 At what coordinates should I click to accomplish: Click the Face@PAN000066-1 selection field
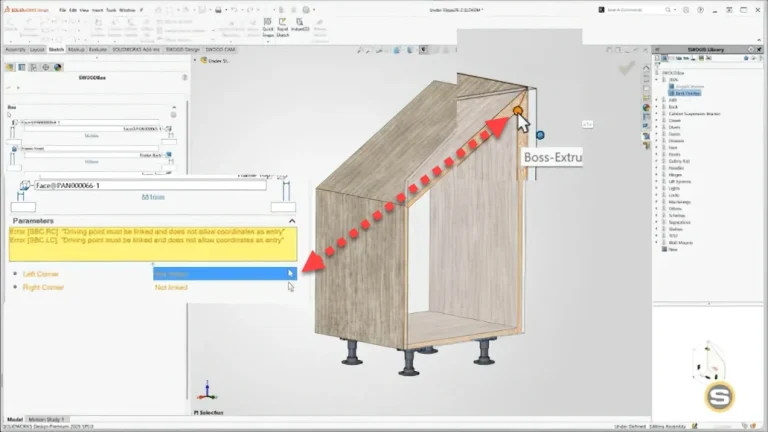[150, 186]
